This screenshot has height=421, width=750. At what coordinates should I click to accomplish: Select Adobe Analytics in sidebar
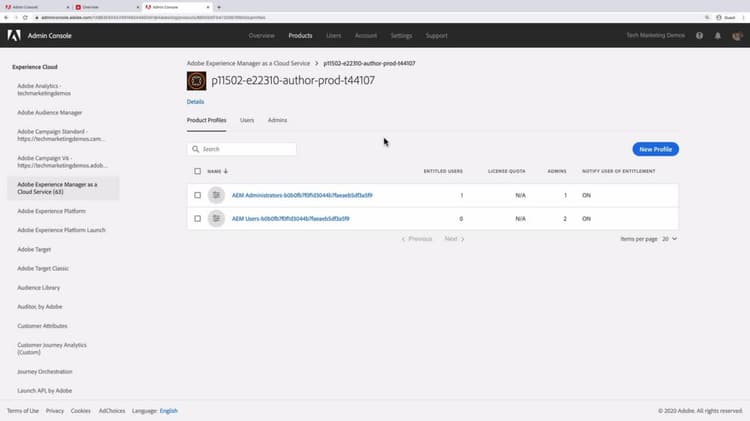(x=44, y=89)
